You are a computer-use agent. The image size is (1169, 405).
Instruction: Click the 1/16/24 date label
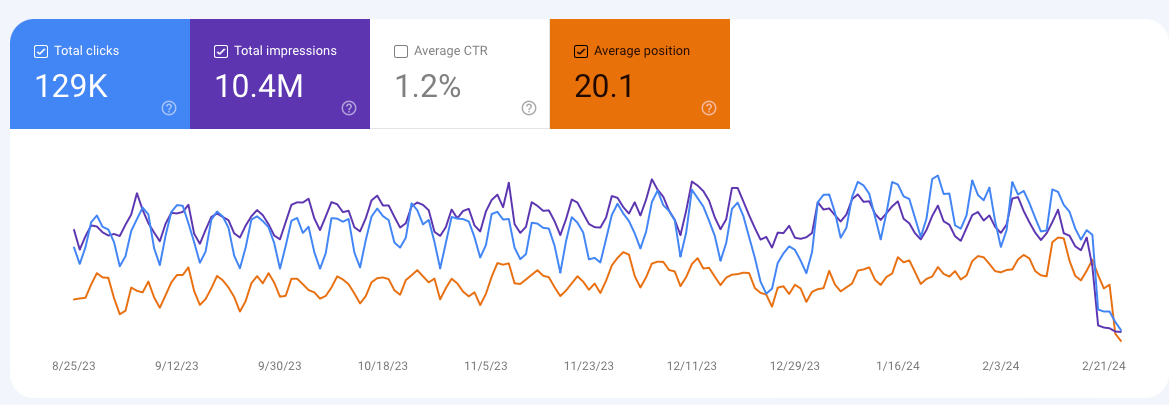(896, 366)
